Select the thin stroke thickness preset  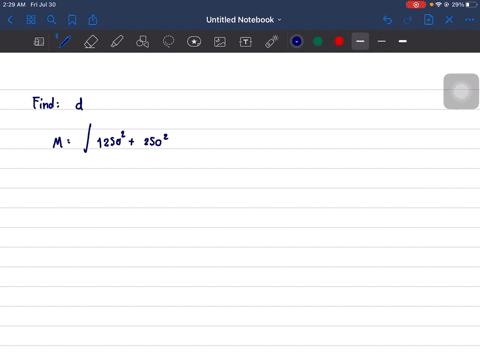[x=382, y=41]
